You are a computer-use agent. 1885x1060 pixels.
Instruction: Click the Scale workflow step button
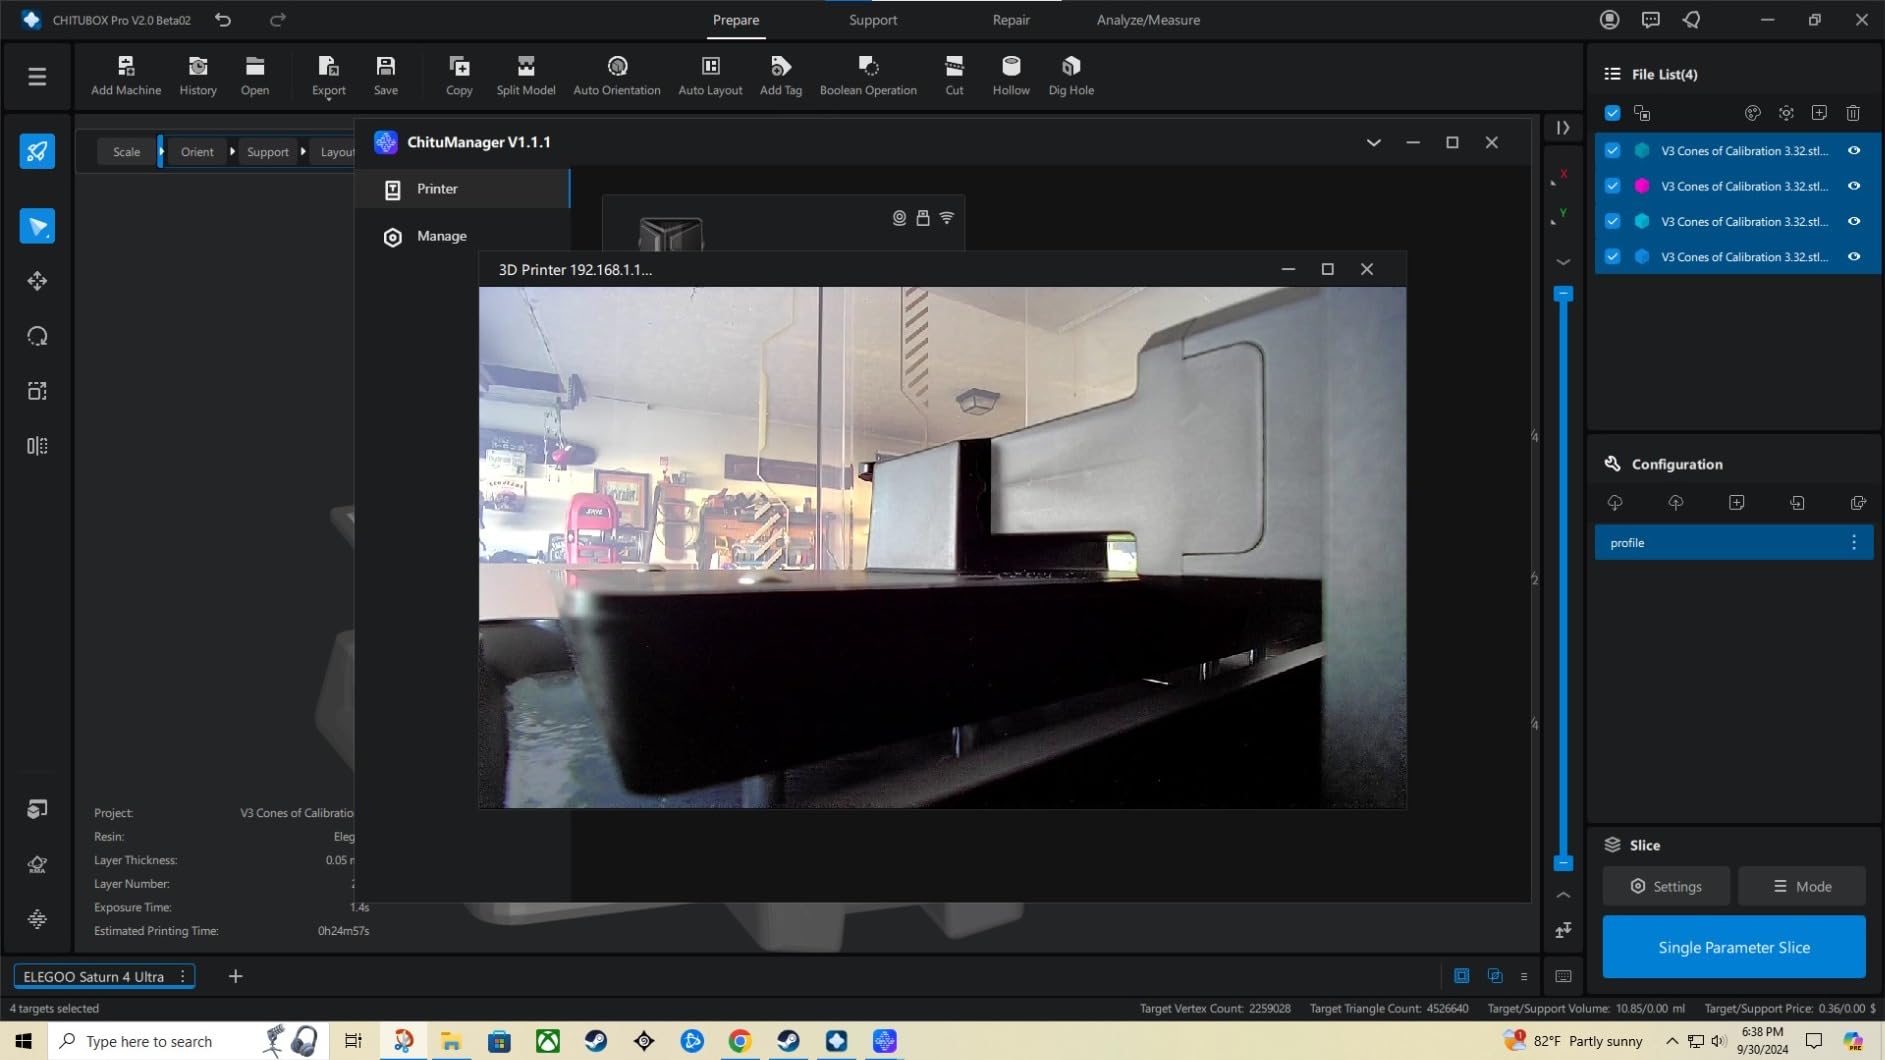[127, 152]
